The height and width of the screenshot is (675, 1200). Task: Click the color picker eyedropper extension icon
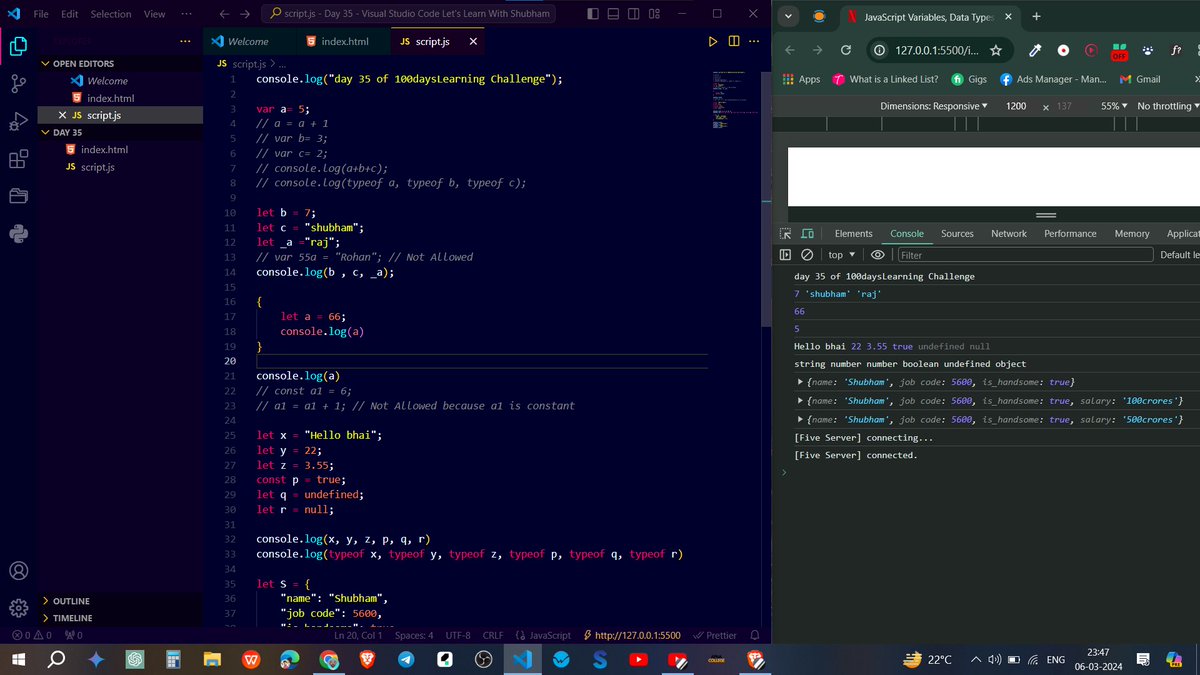click(x=1036, y=50)
